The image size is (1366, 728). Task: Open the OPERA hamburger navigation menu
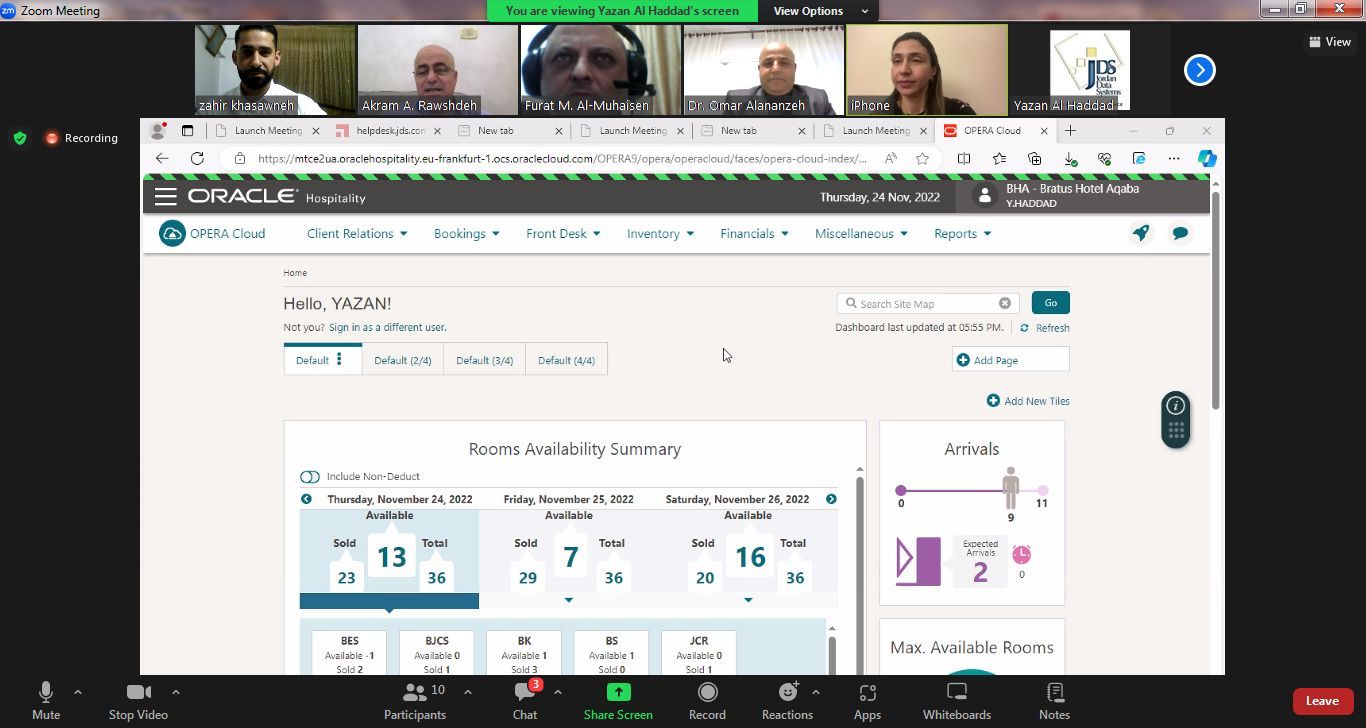[x=166, y=197]
